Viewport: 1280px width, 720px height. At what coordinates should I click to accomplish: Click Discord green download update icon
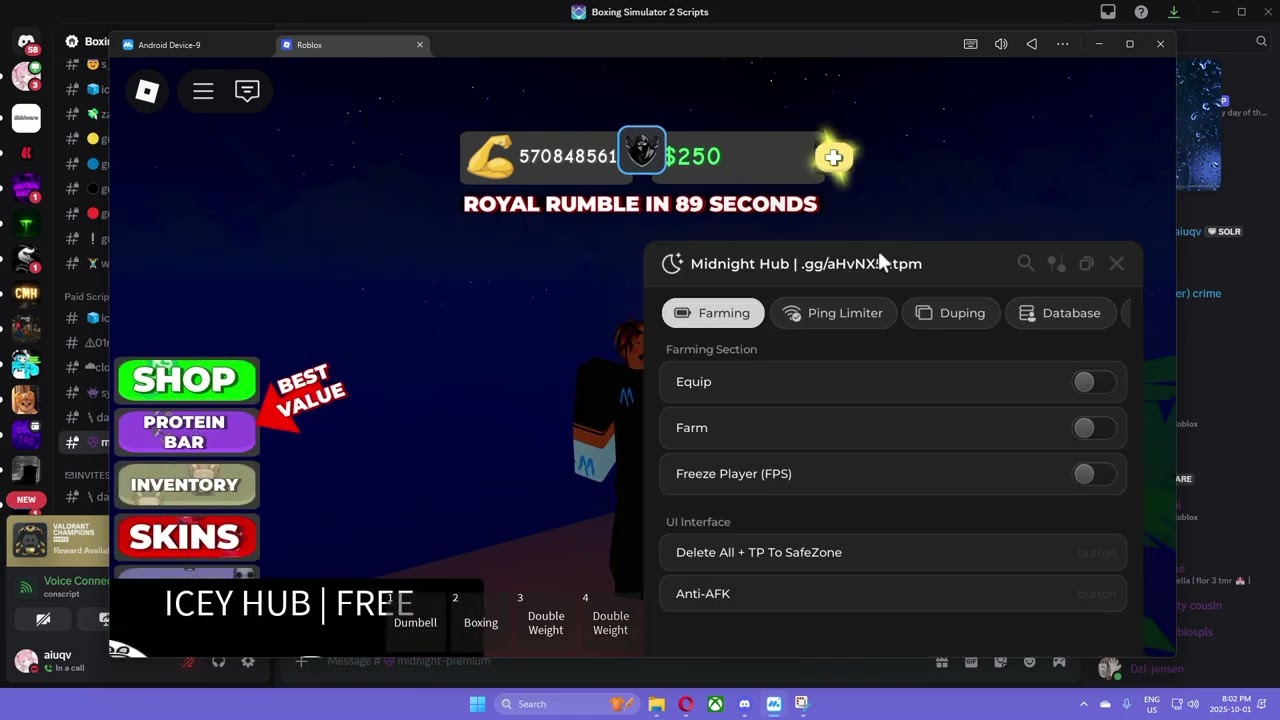tap(1174, 12)
